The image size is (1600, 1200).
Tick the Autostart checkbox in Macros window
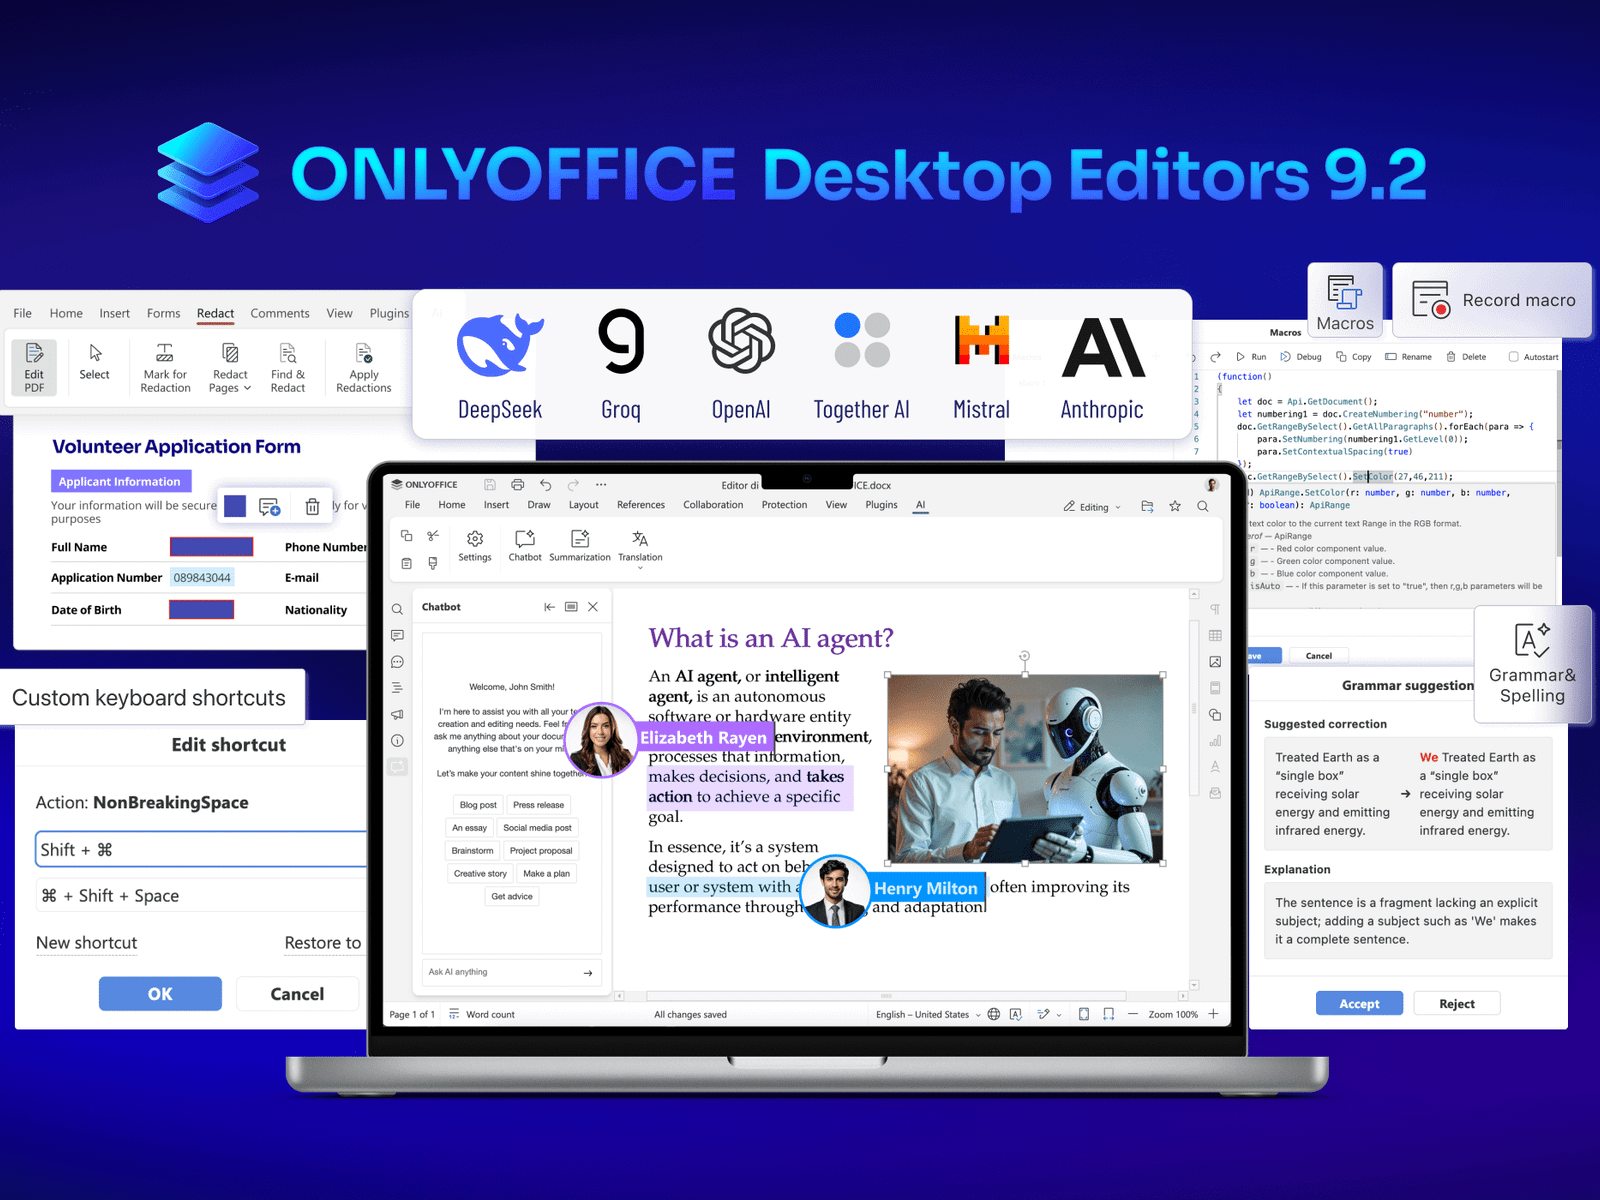(x=1513, y=357)
